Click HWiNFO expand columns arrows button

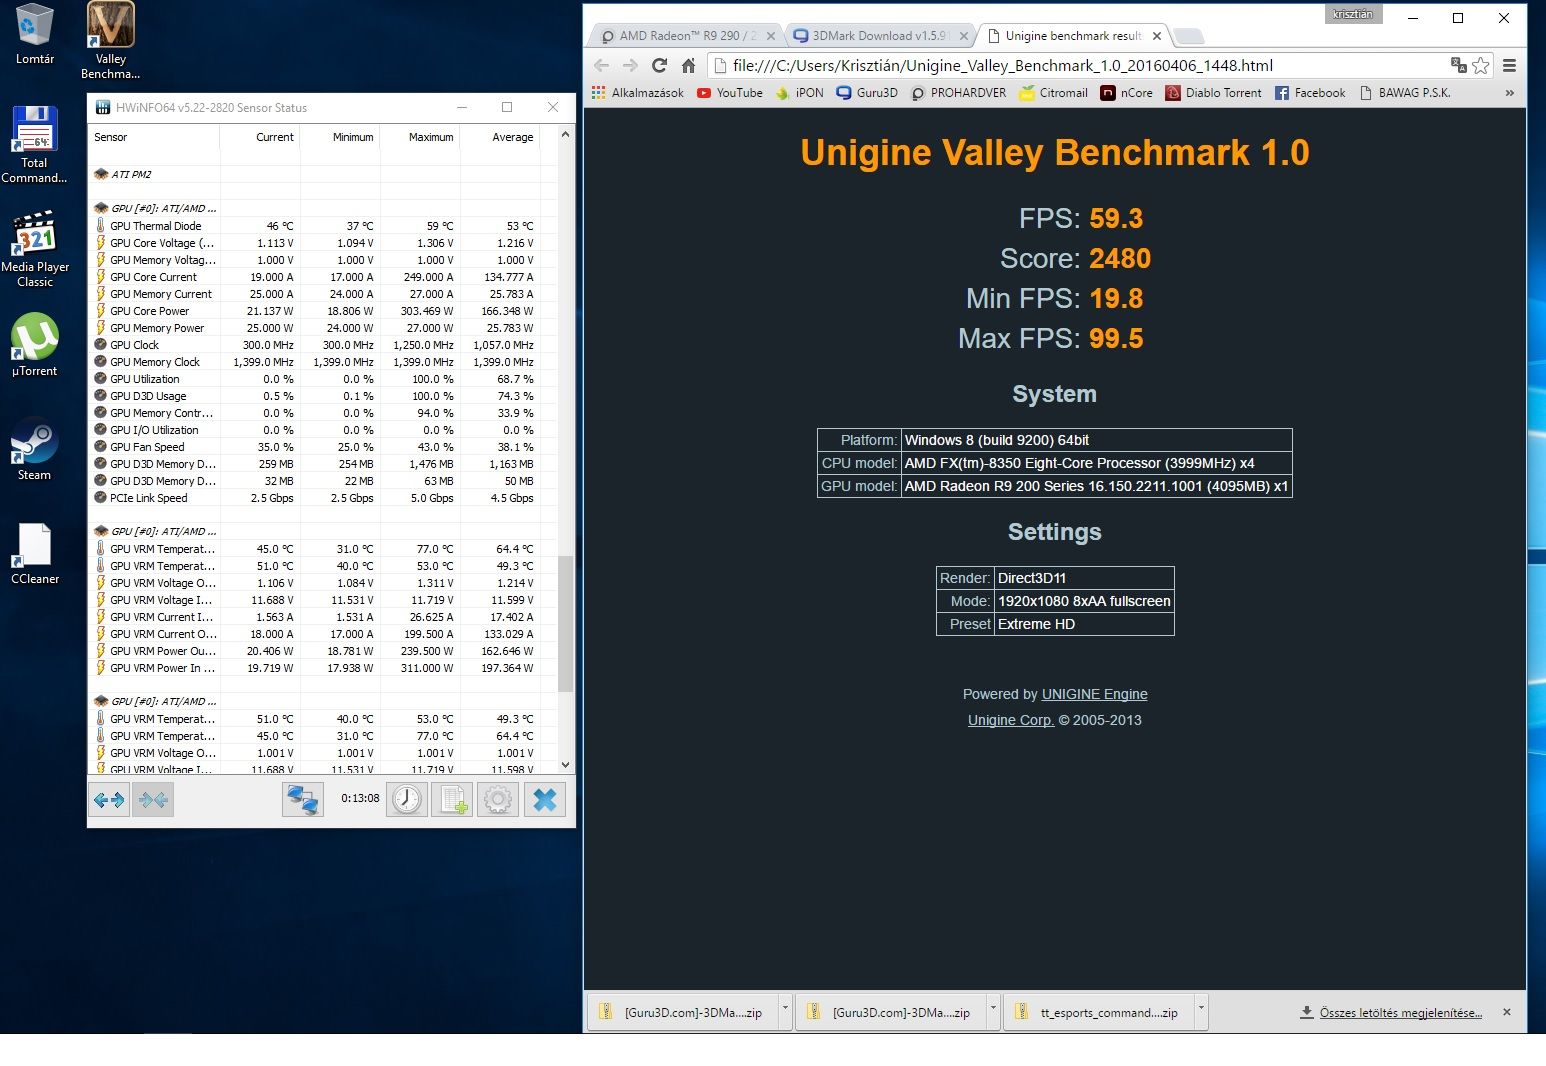109,799
